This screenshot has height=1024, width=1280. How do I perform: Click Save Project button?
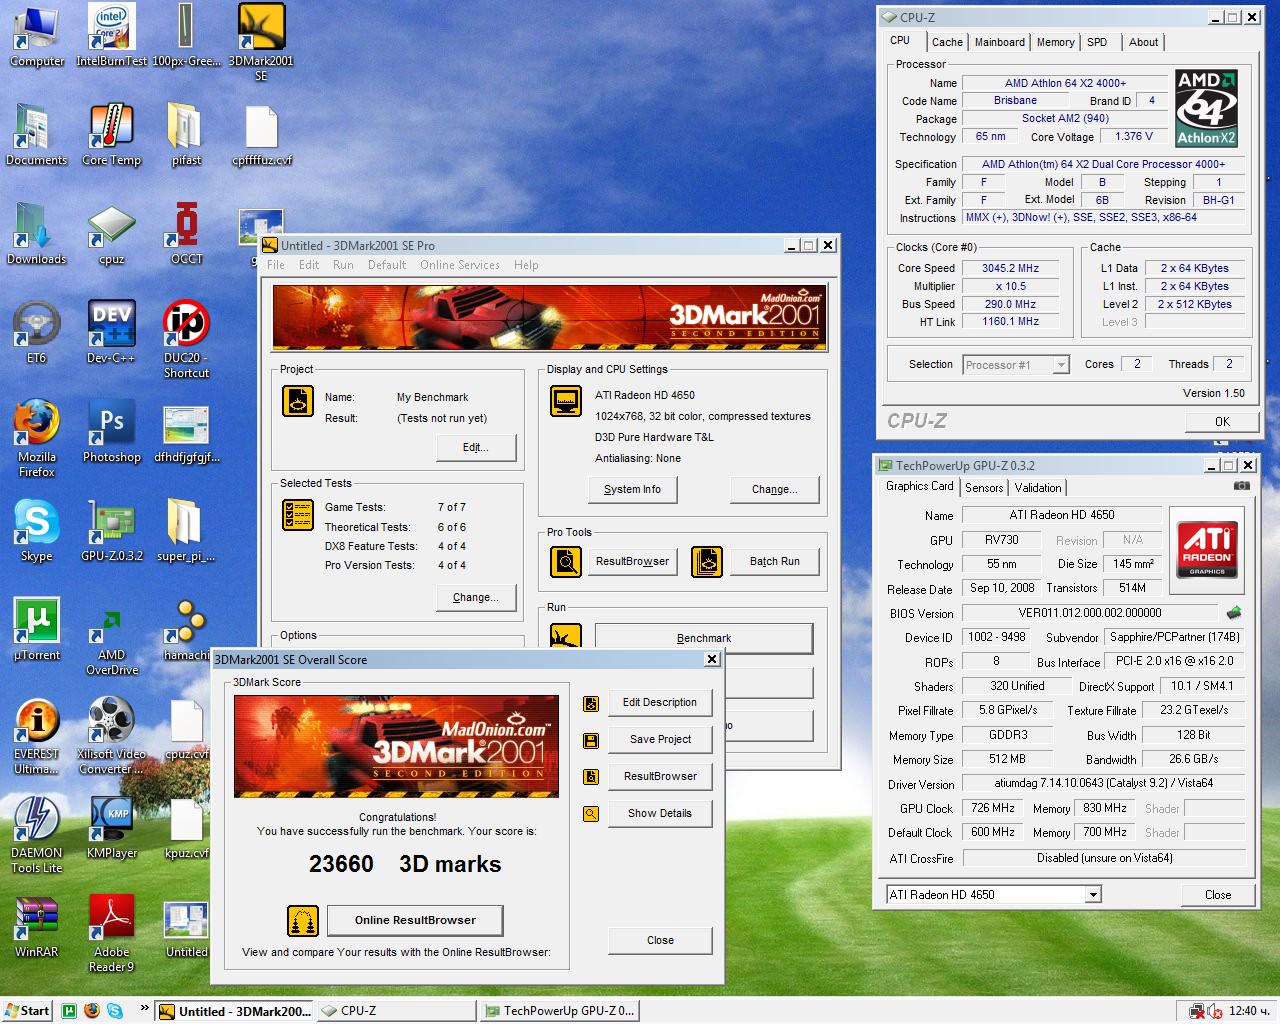[660, 739]
